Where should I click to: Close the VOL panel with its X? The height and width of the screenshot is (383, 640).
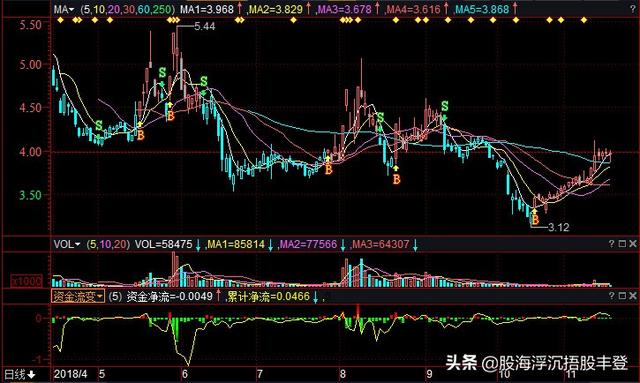[633, 244]
